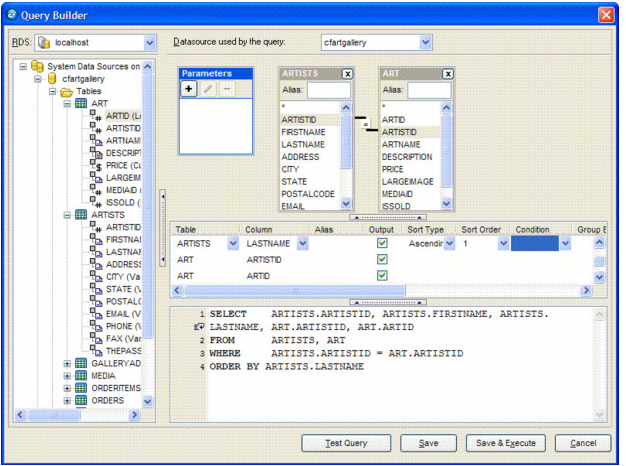Open the Sort Type Ascending dropdown
626x466 pixels.
pos(449,243)
